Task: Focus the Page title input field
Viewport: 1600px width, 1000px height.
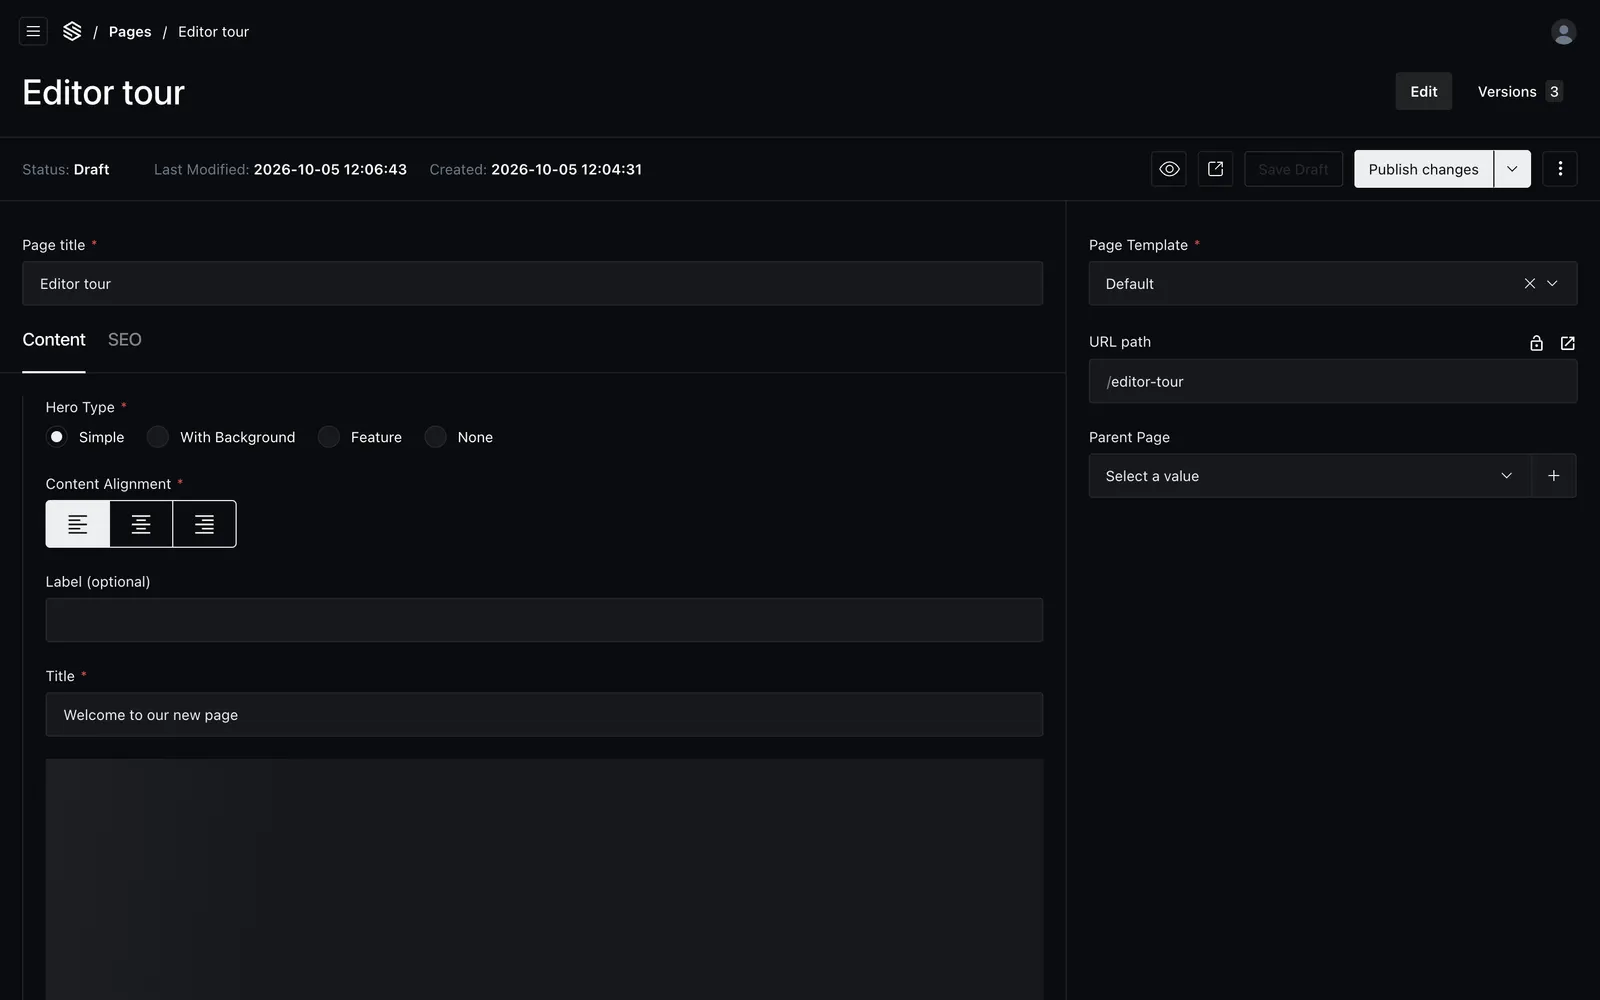Action: (532, 284)
